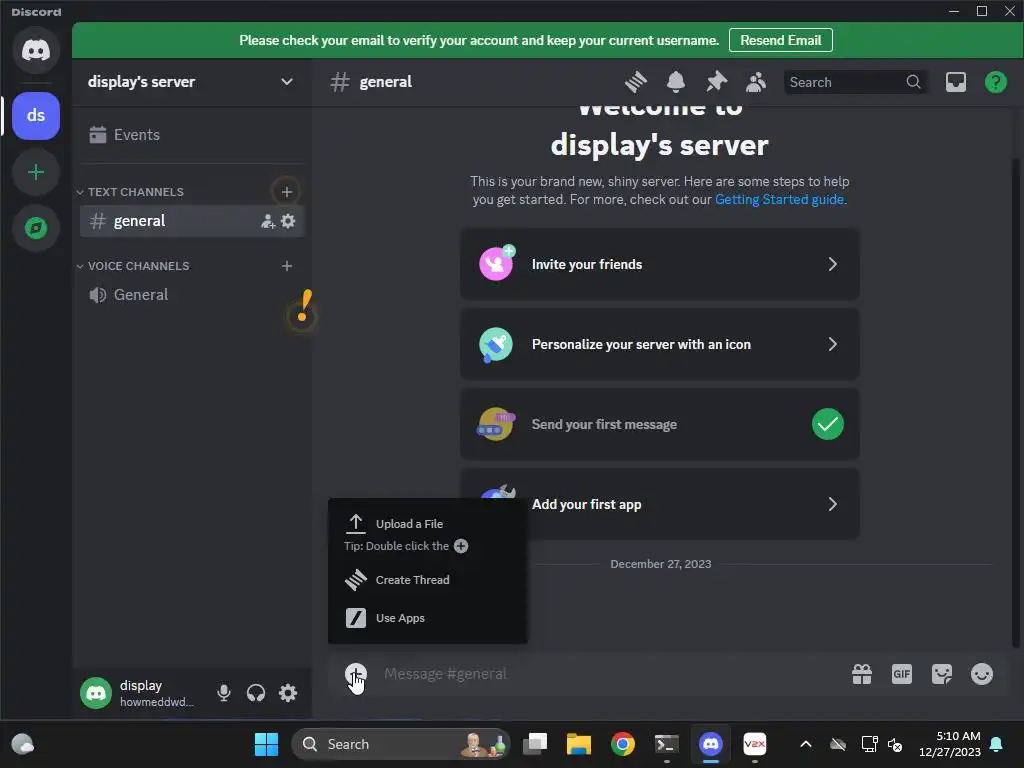This screenshot has height=768, width=1024.
Task: Open display's server dropdown menu
Action: (191, 82)
